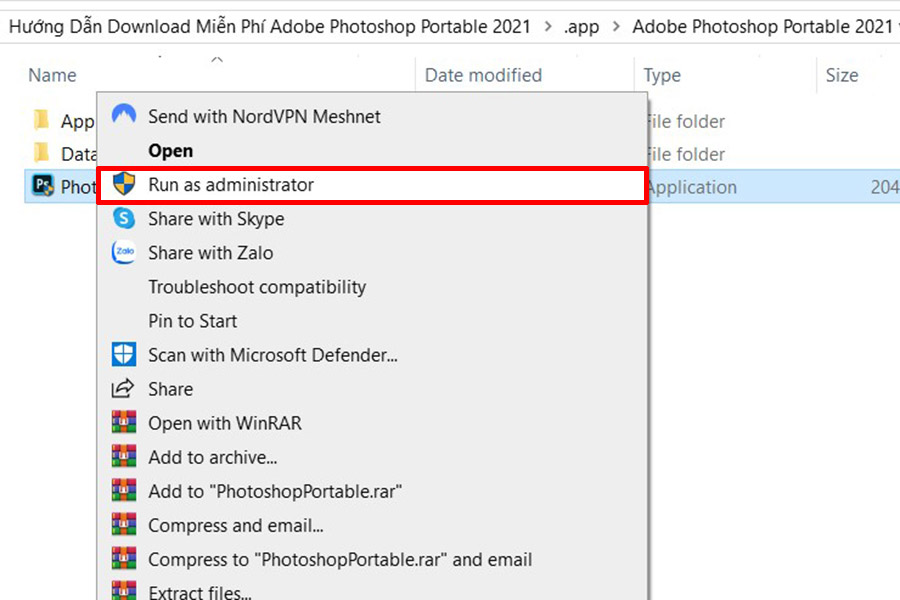Choose Add to "PhotoshopPortable.rar"

(x=275, y=491)
